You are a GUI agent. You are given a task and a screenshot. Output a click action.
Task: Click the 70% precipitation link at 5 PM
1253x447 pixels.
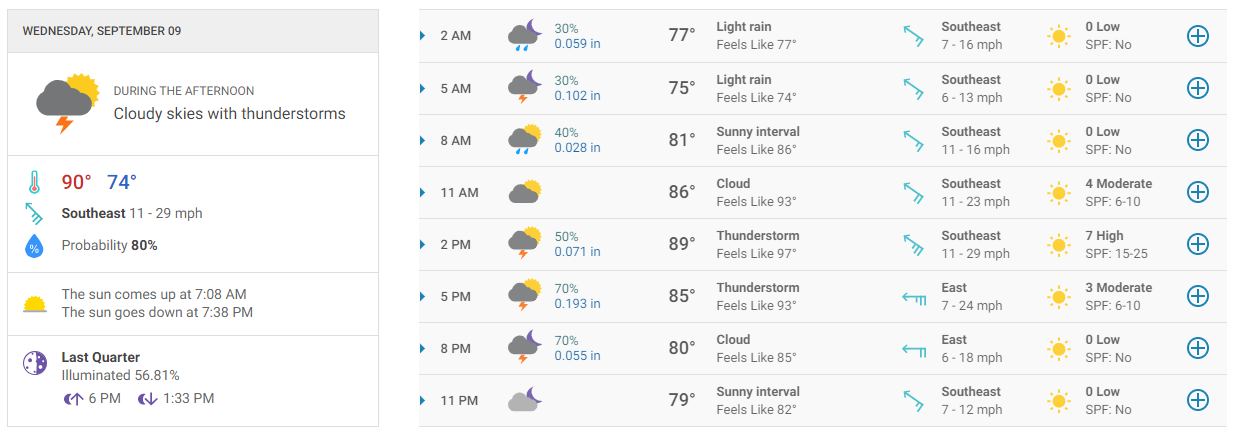pos(566,288)
